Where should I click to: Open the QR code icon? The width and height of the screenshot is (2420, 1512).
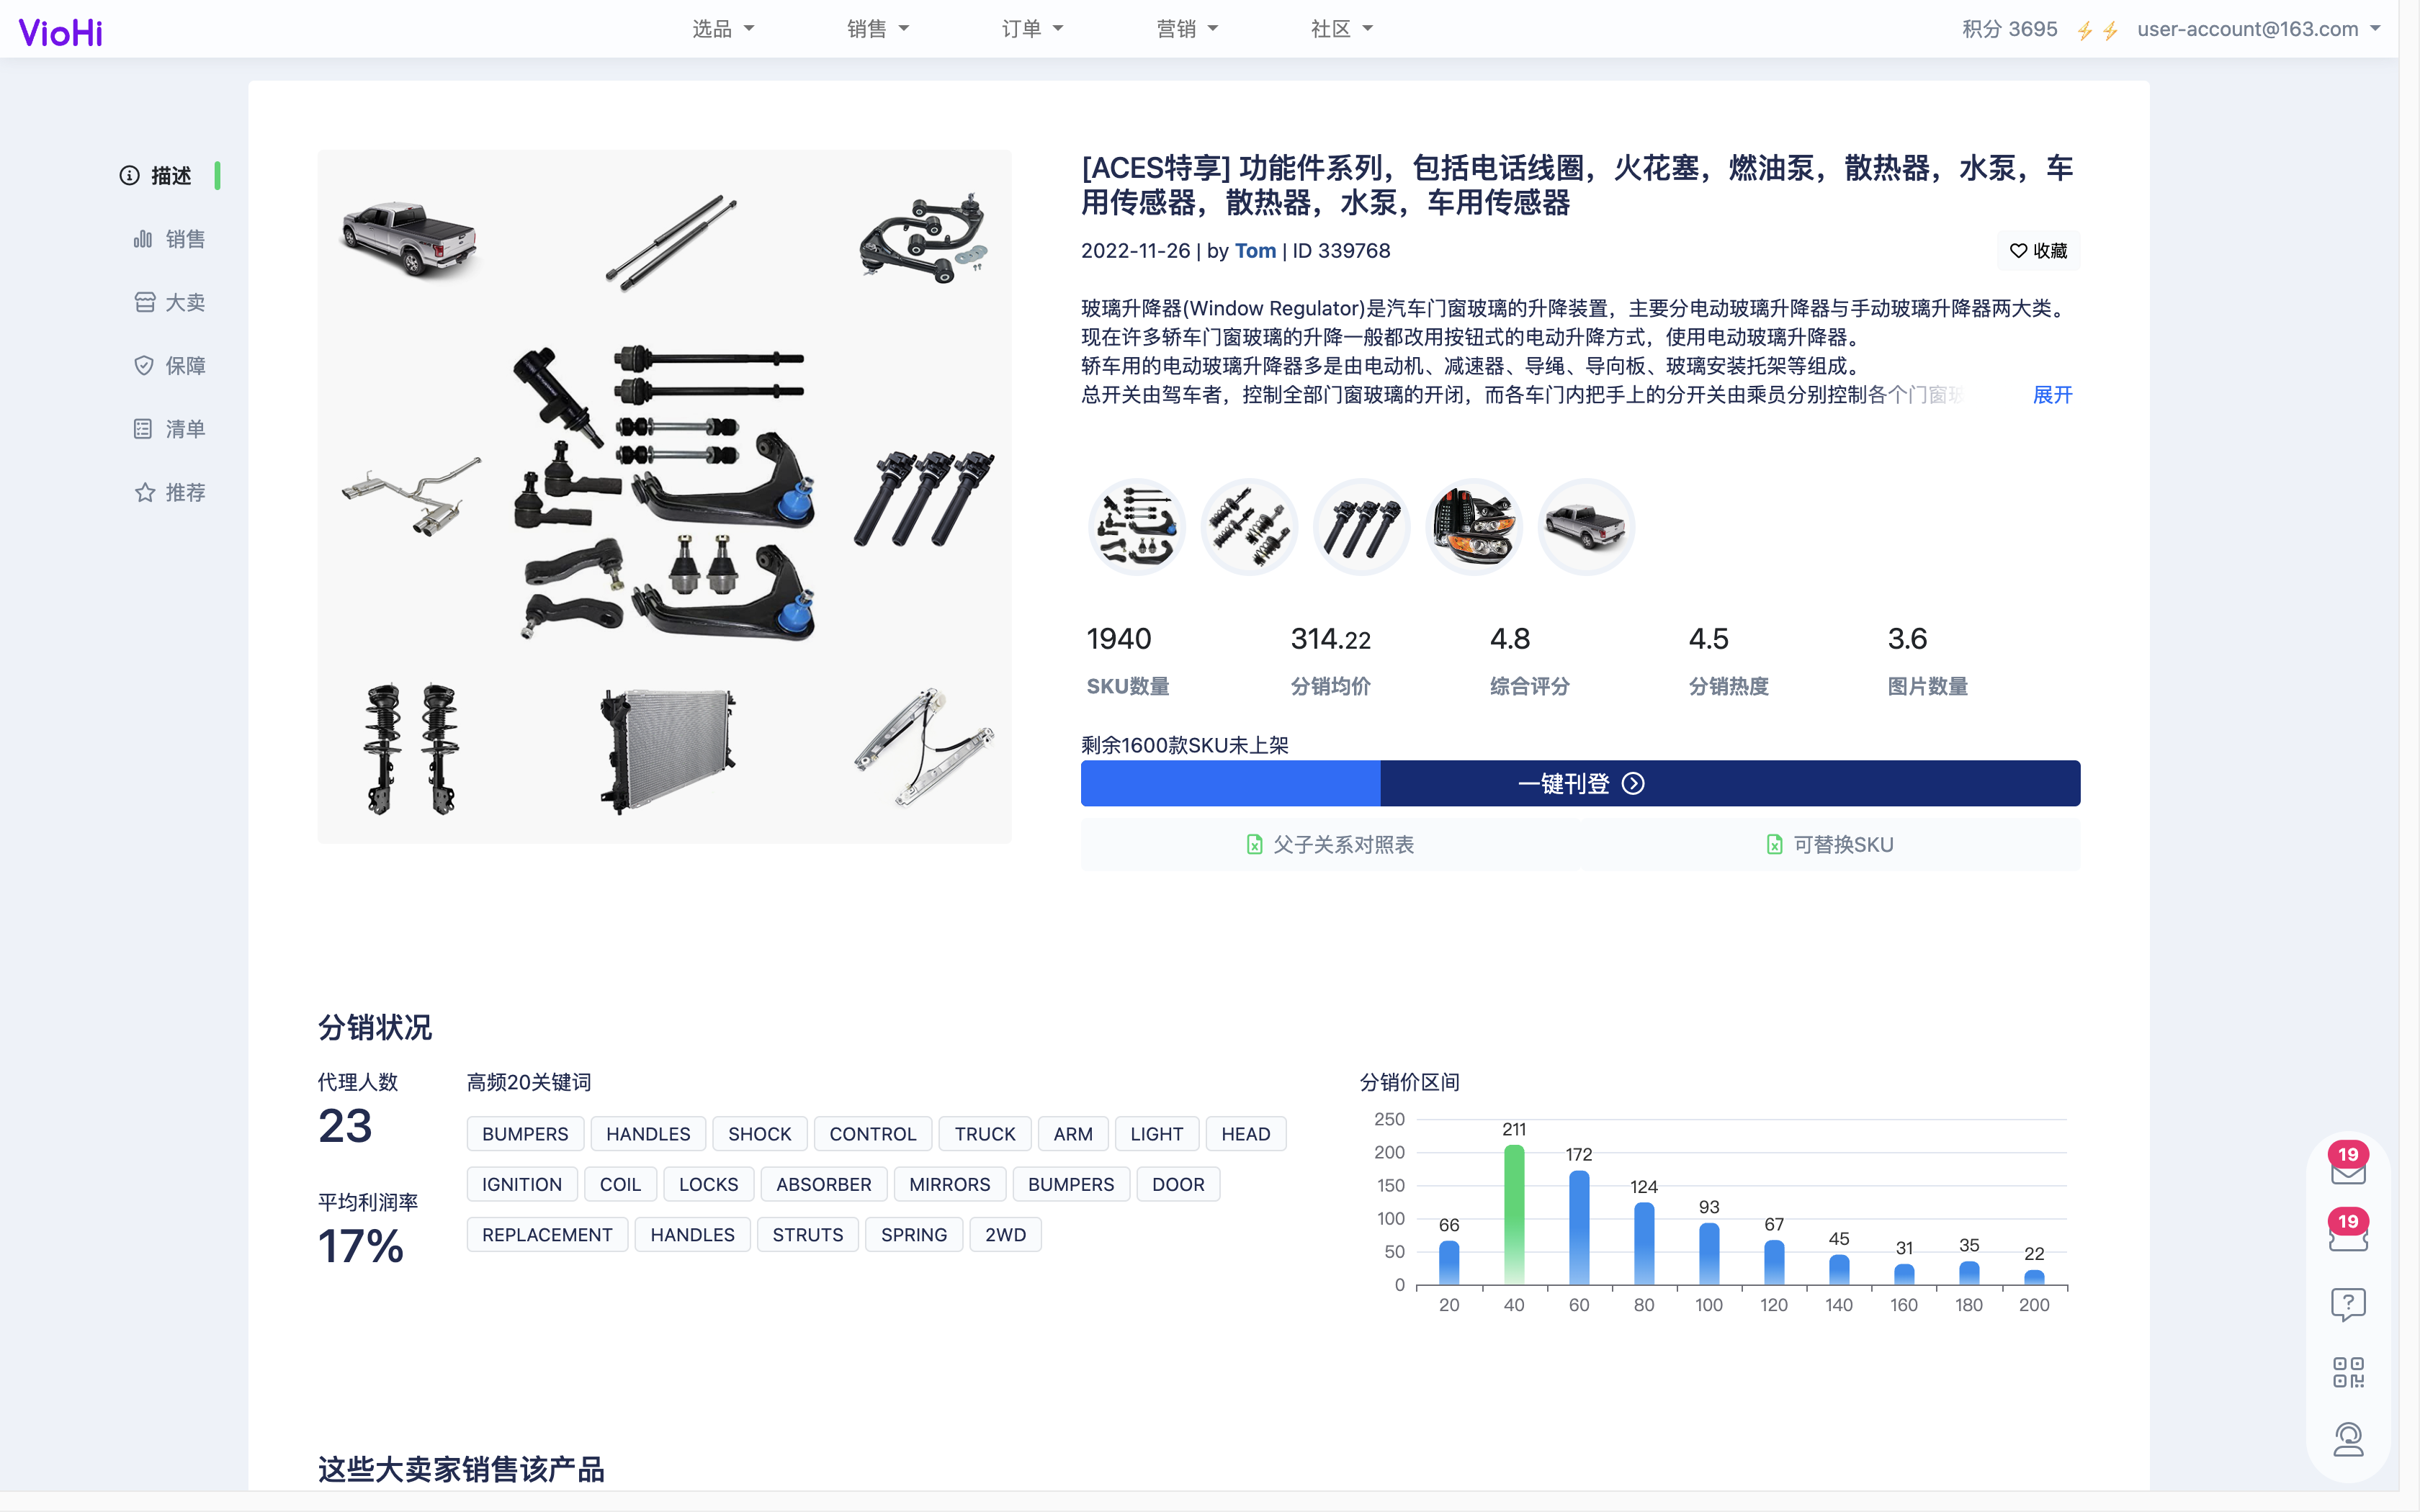coord(2348,1372)
